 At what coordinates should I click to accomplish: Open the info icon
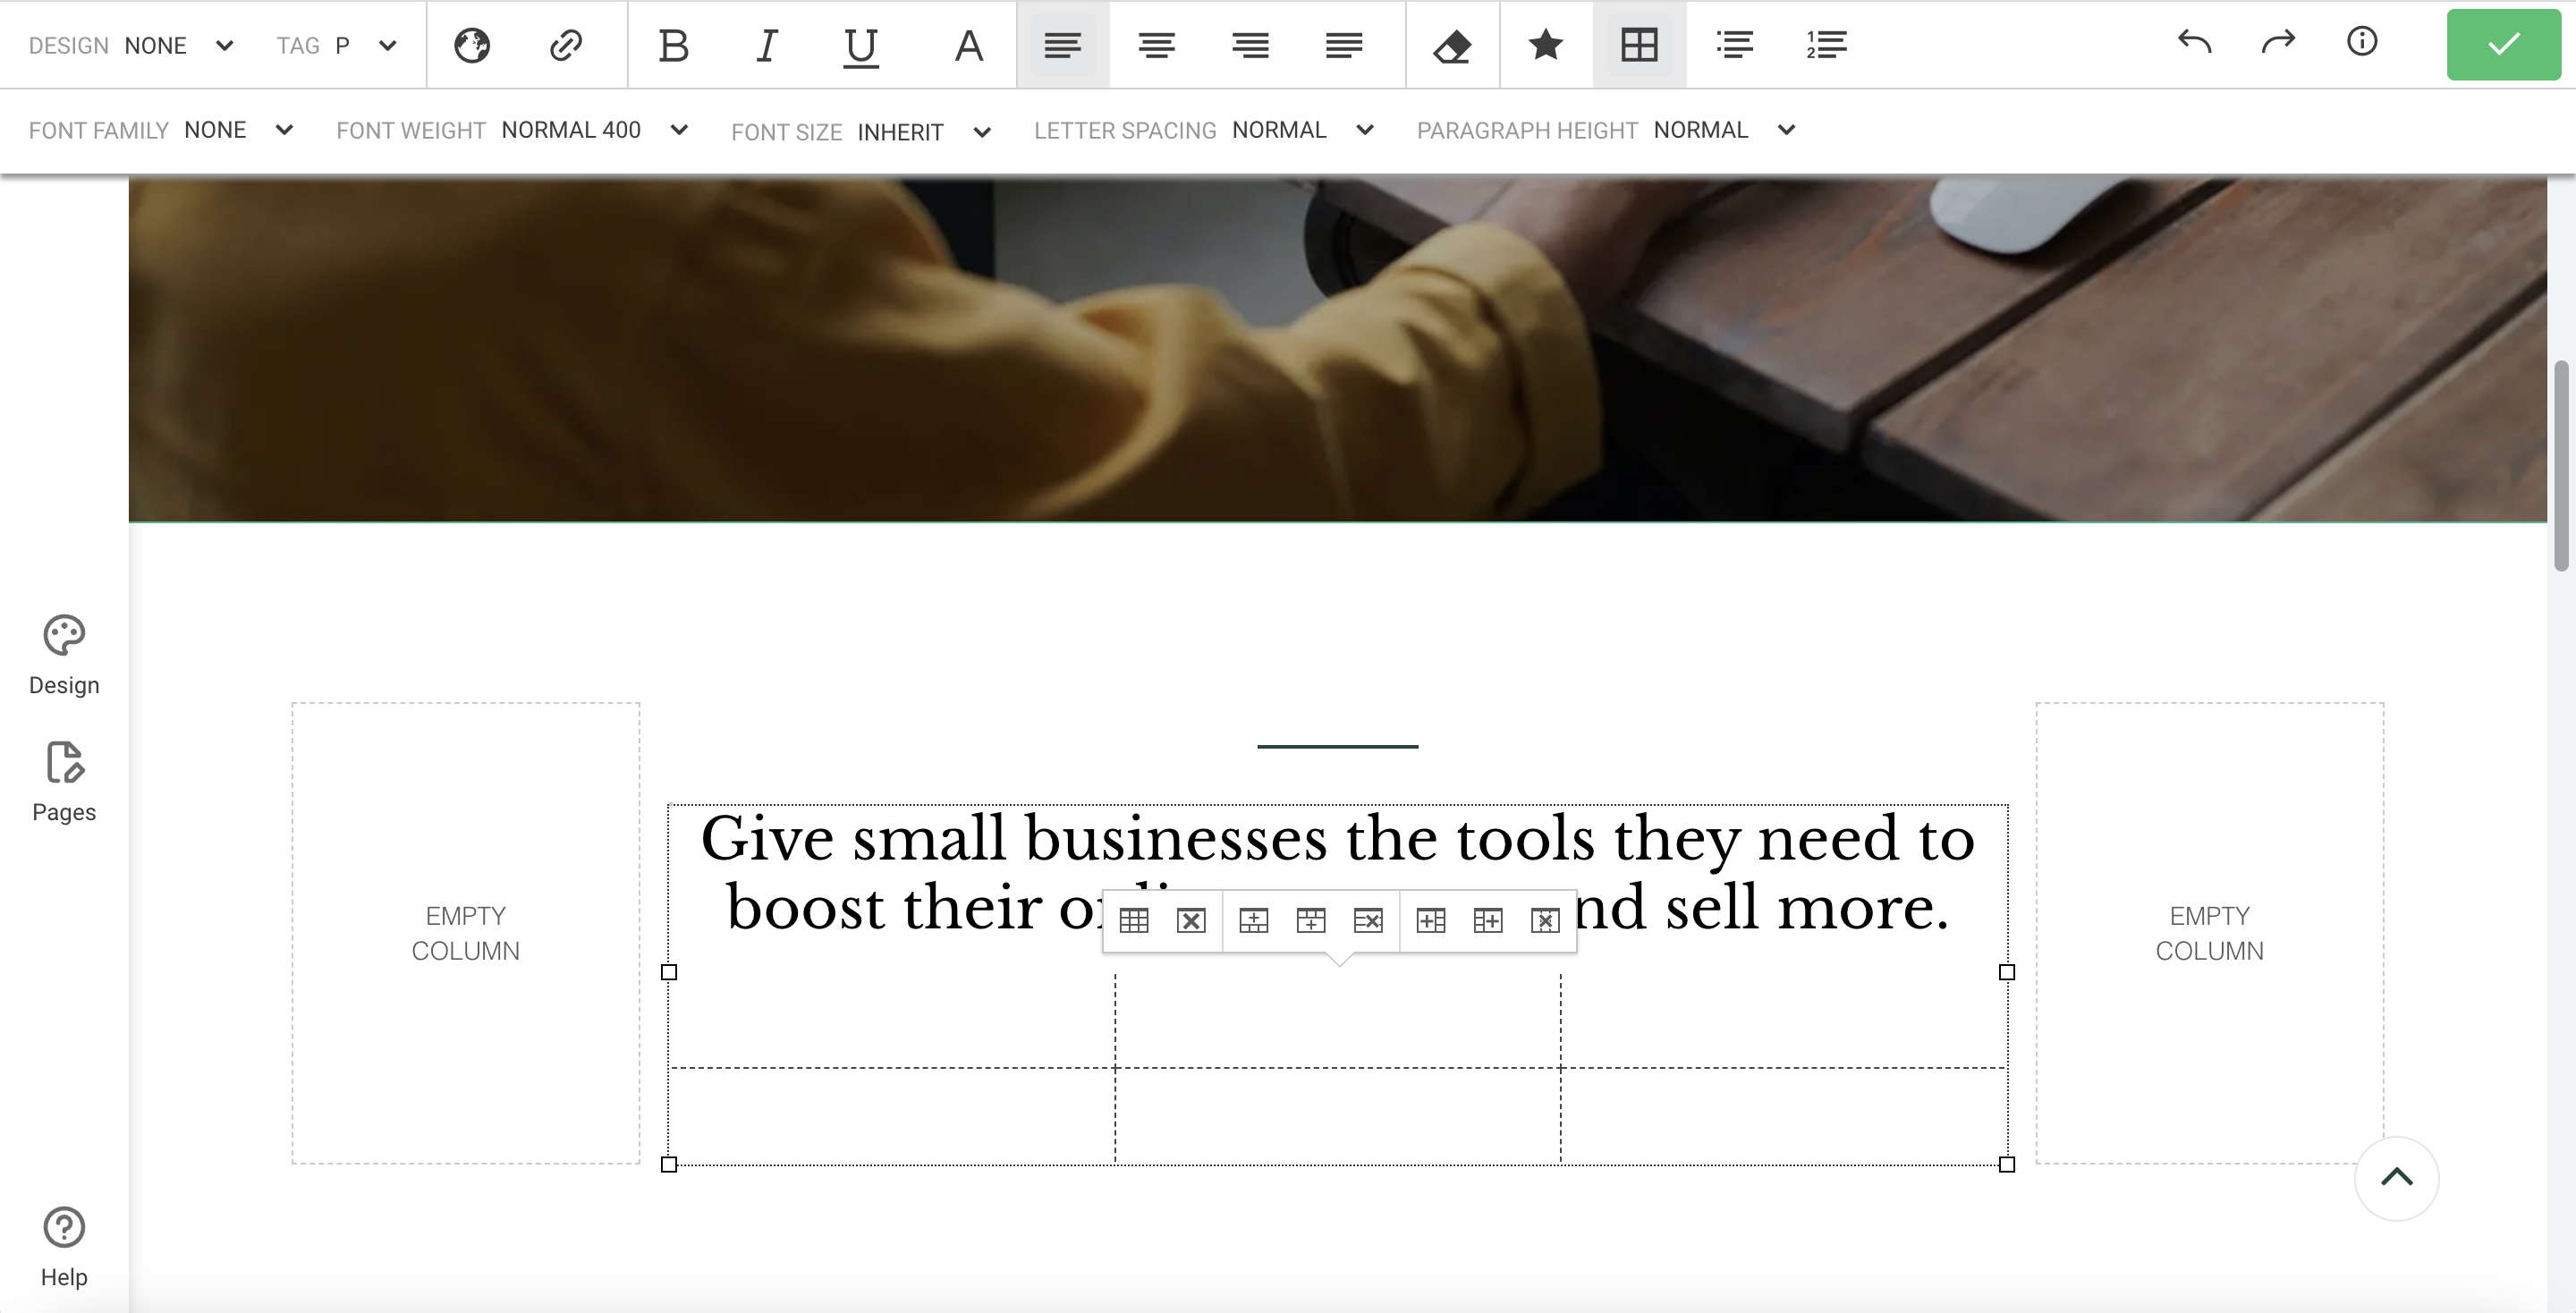coord(2362,42)
